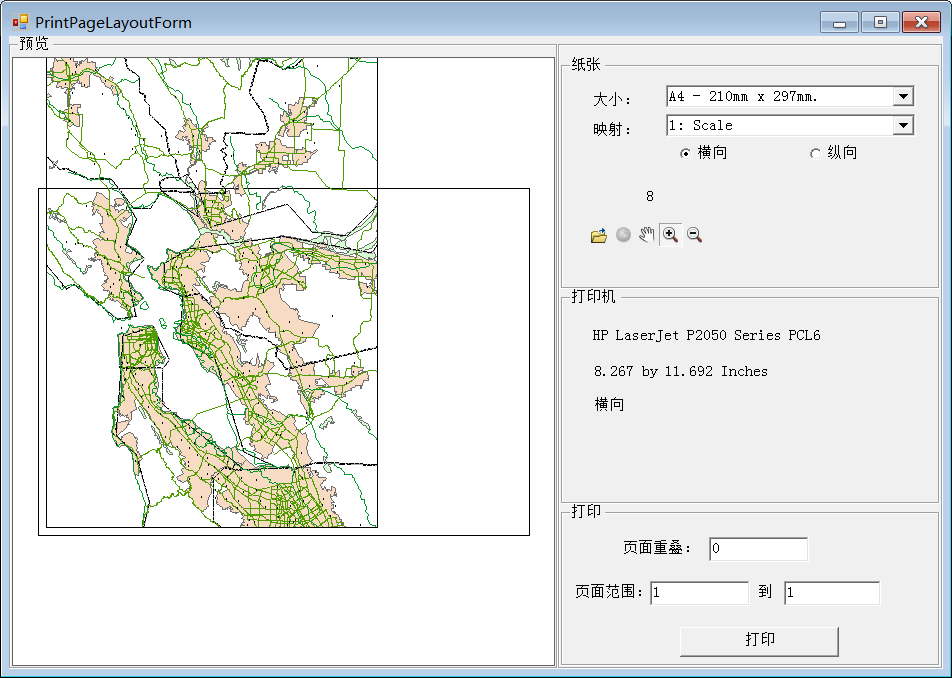Close the PrintPageLayoutForm window
The height and width of the screenshot is (678, 952).
coord(921,22)
